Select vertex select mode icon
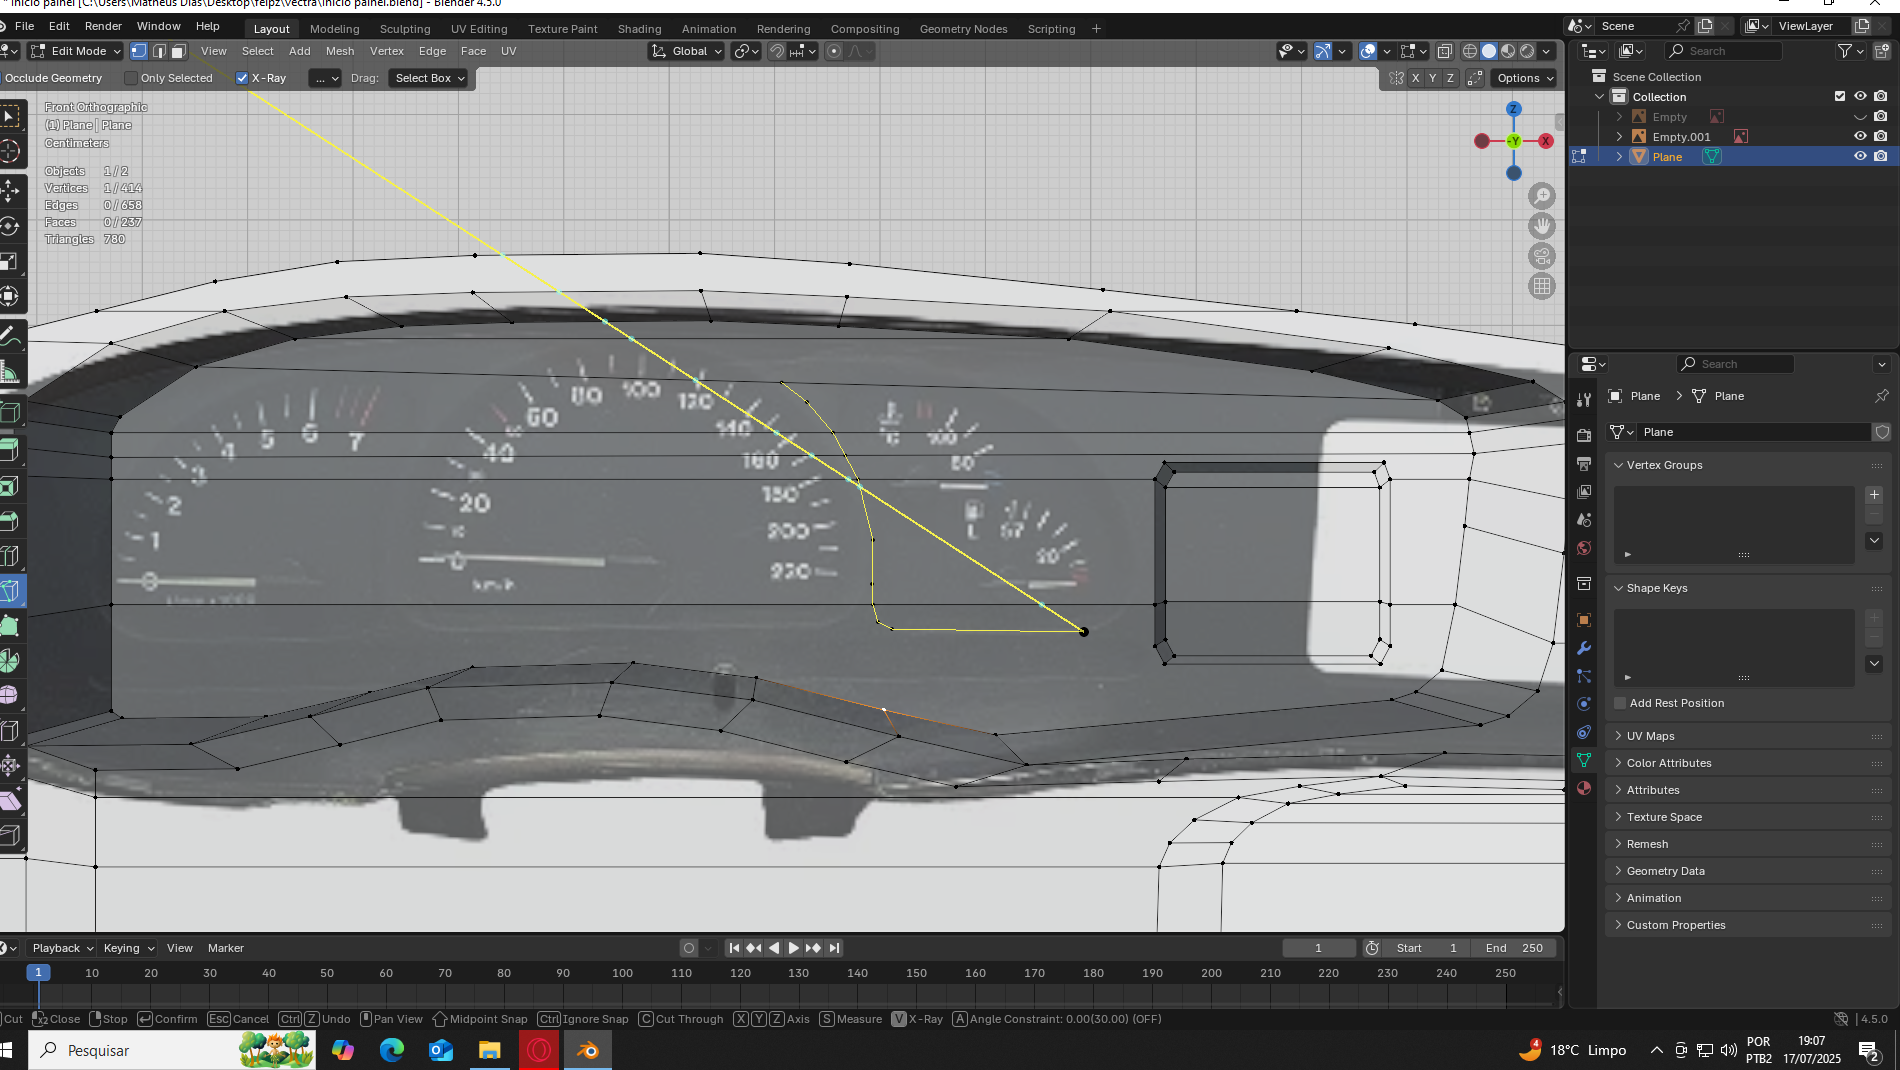This screenshot has height=1070, width=1900. tap(139, 51)
